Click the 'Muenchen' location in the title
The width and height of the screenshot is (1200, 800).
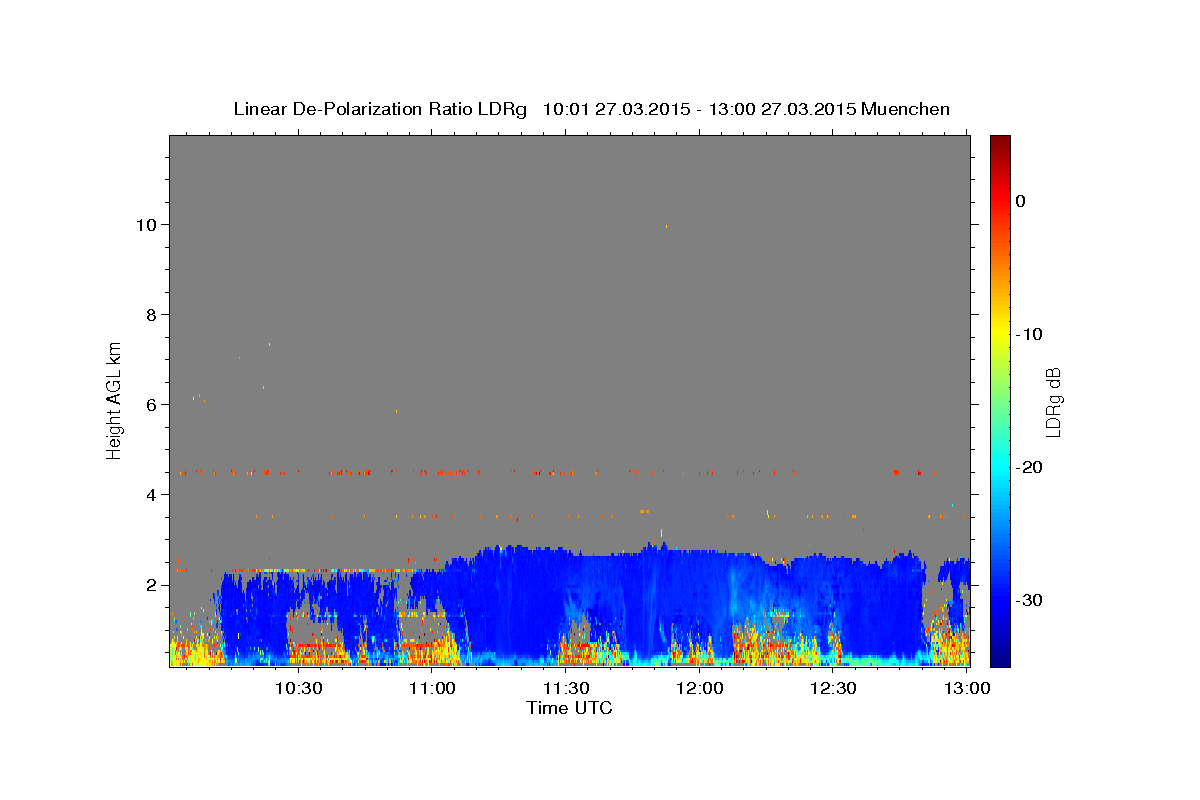coord(905,109)
